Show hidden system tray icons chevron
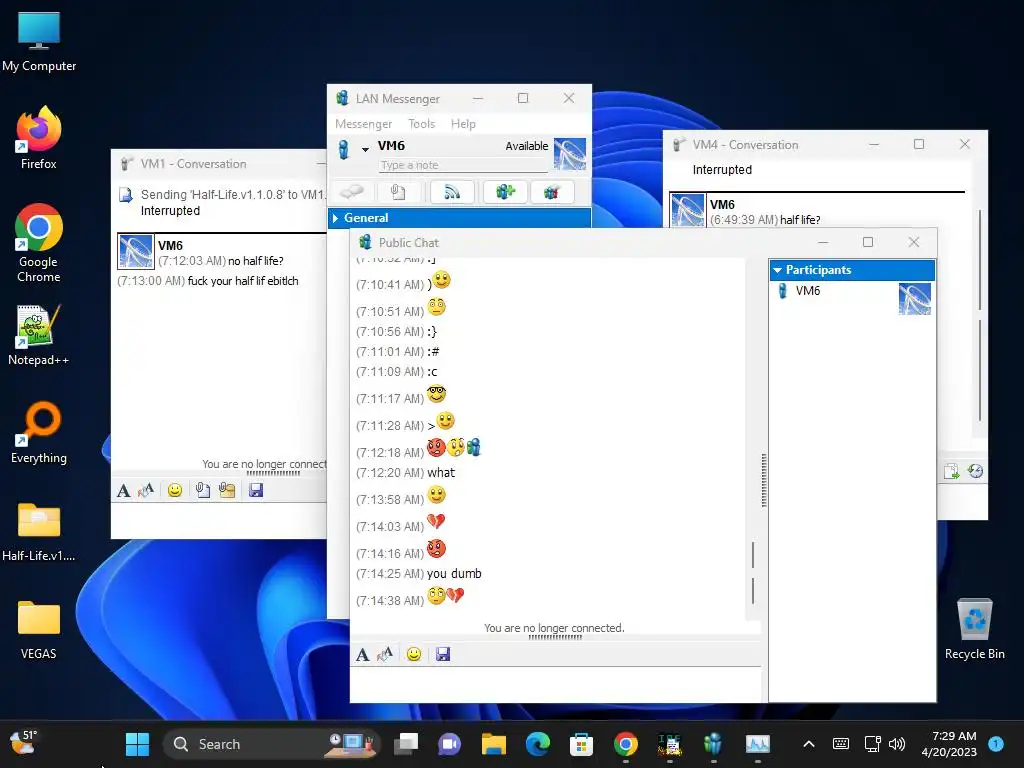 click(x=808, y=744)
